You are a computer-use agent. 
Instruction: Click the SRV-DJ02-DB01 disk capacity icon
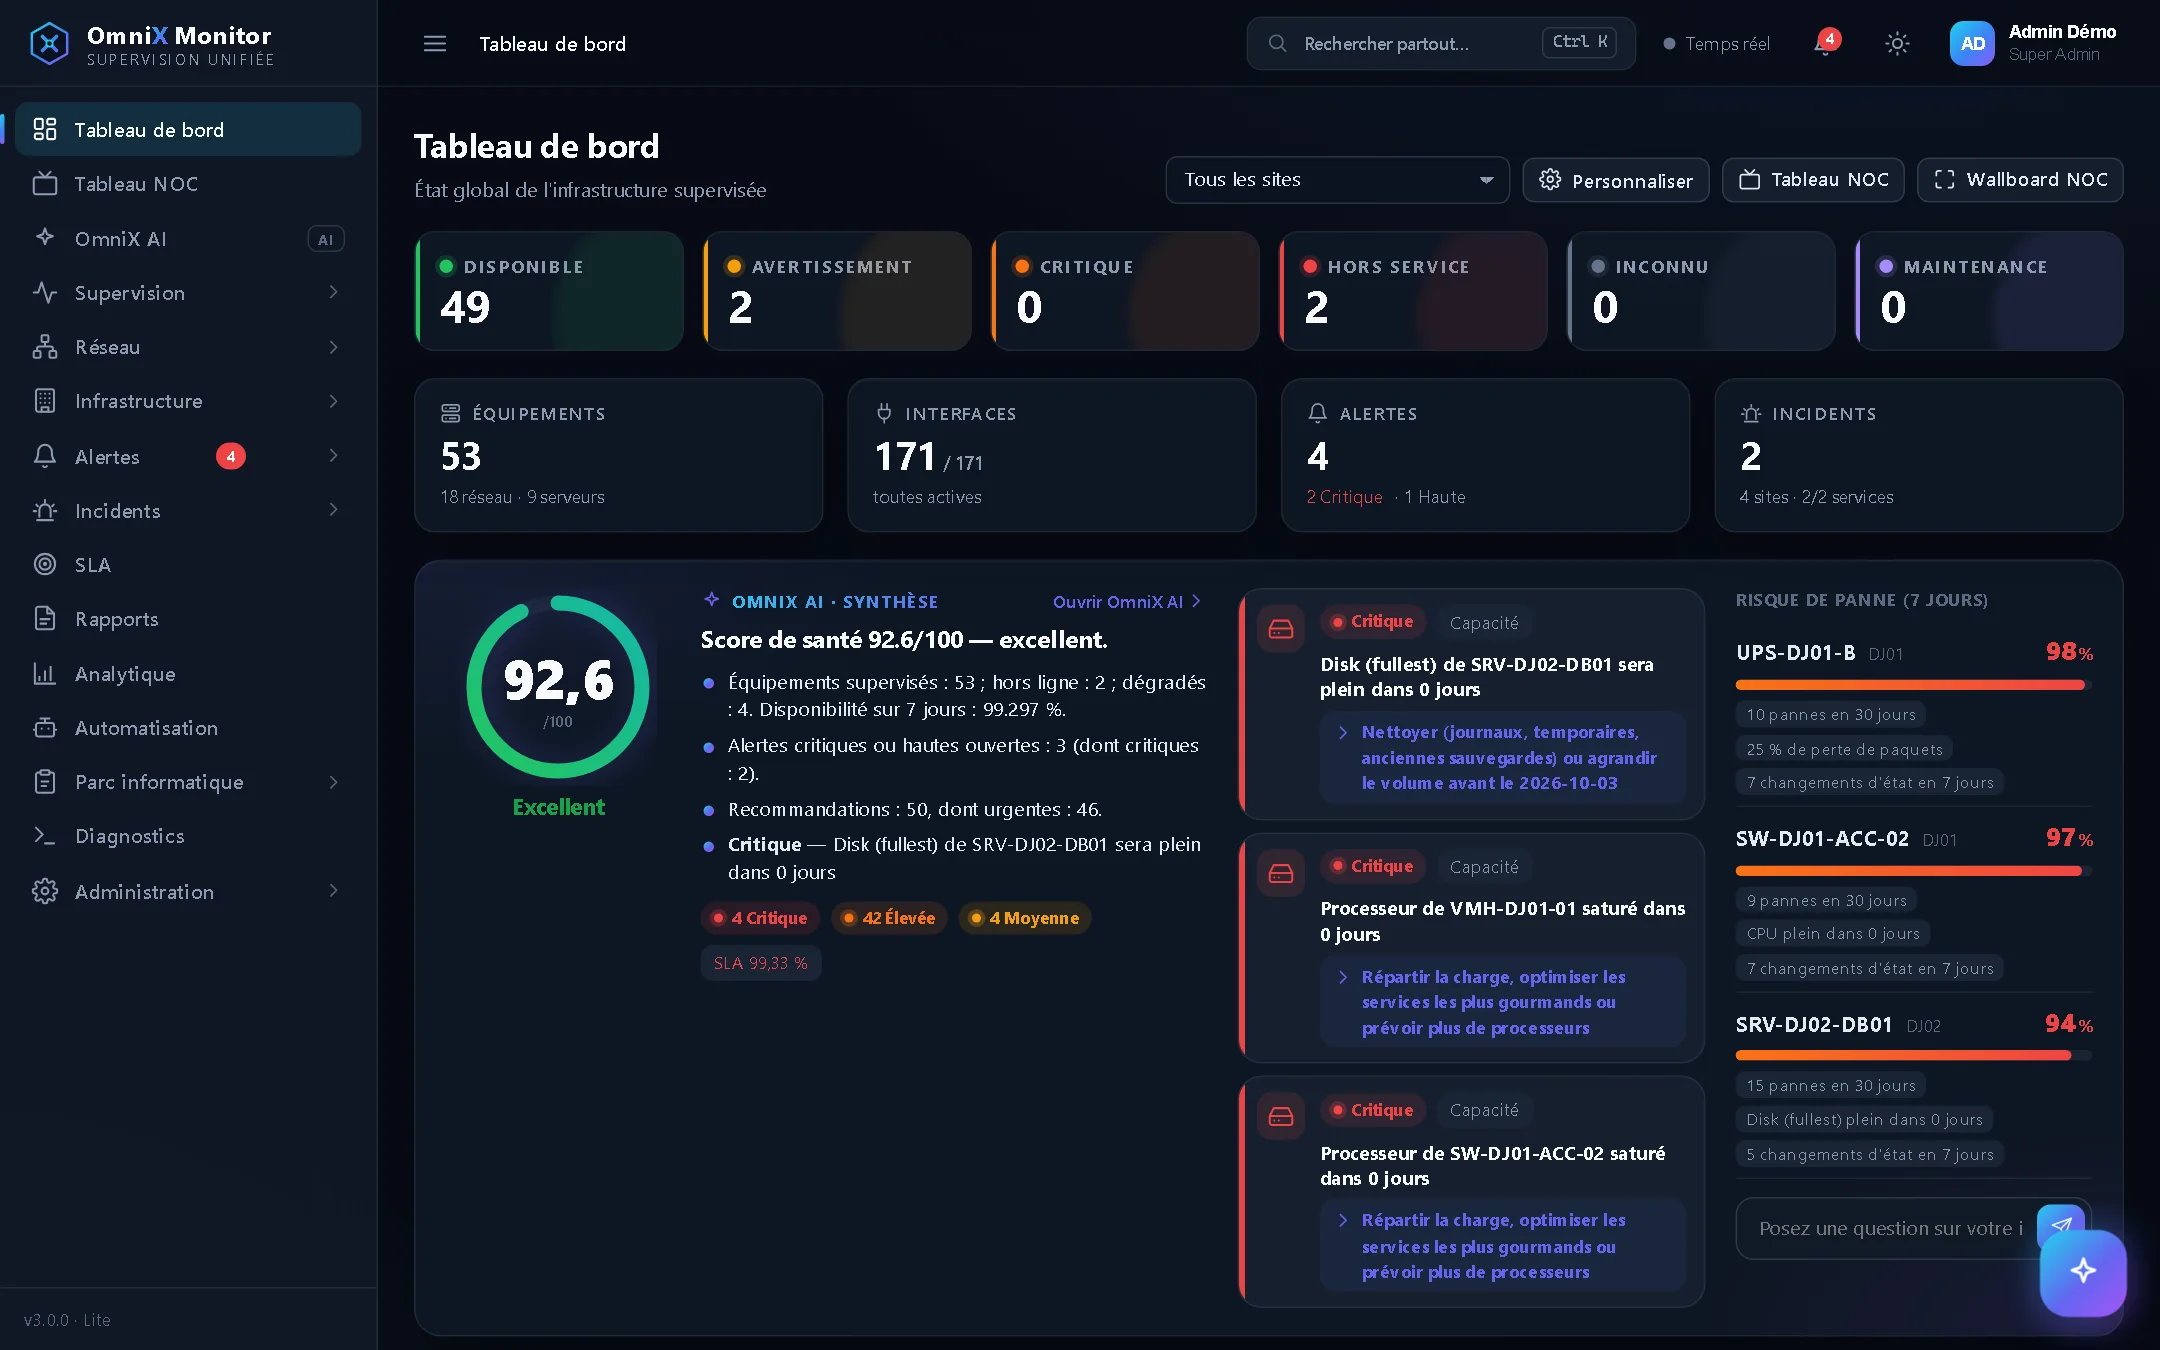(x=1281, y=629)
